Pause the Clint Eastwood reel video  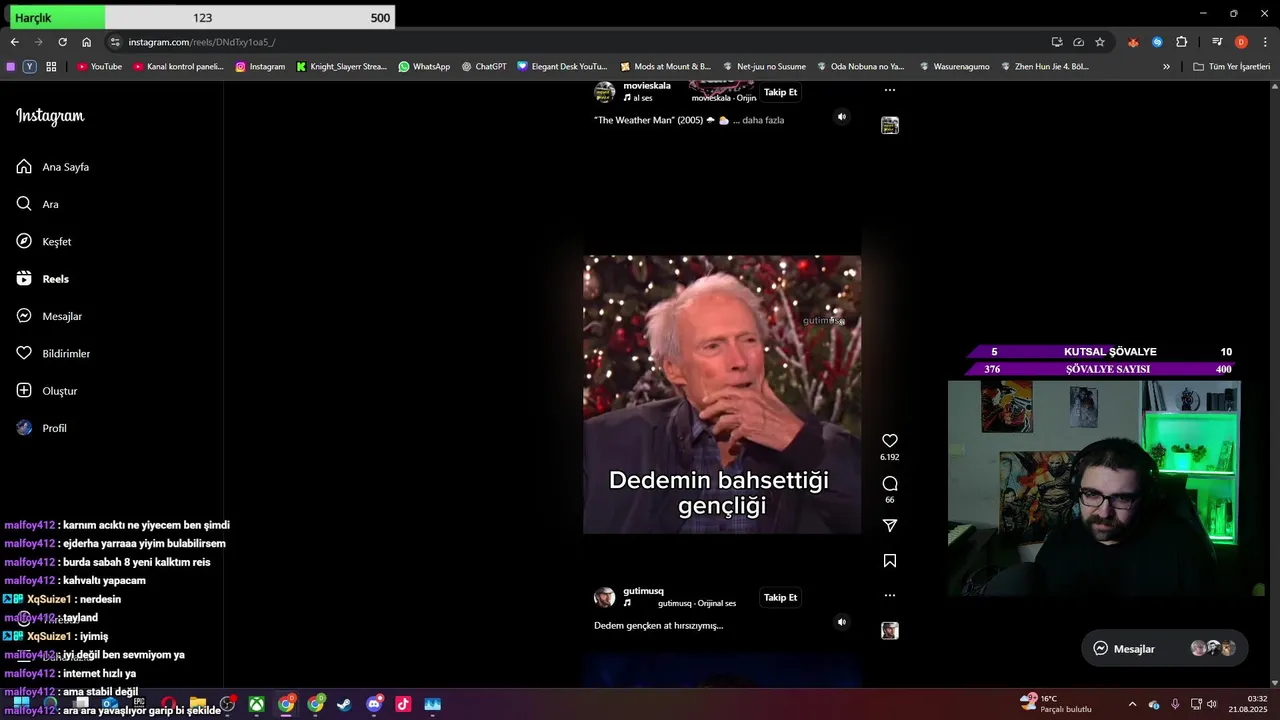point(722,394)
